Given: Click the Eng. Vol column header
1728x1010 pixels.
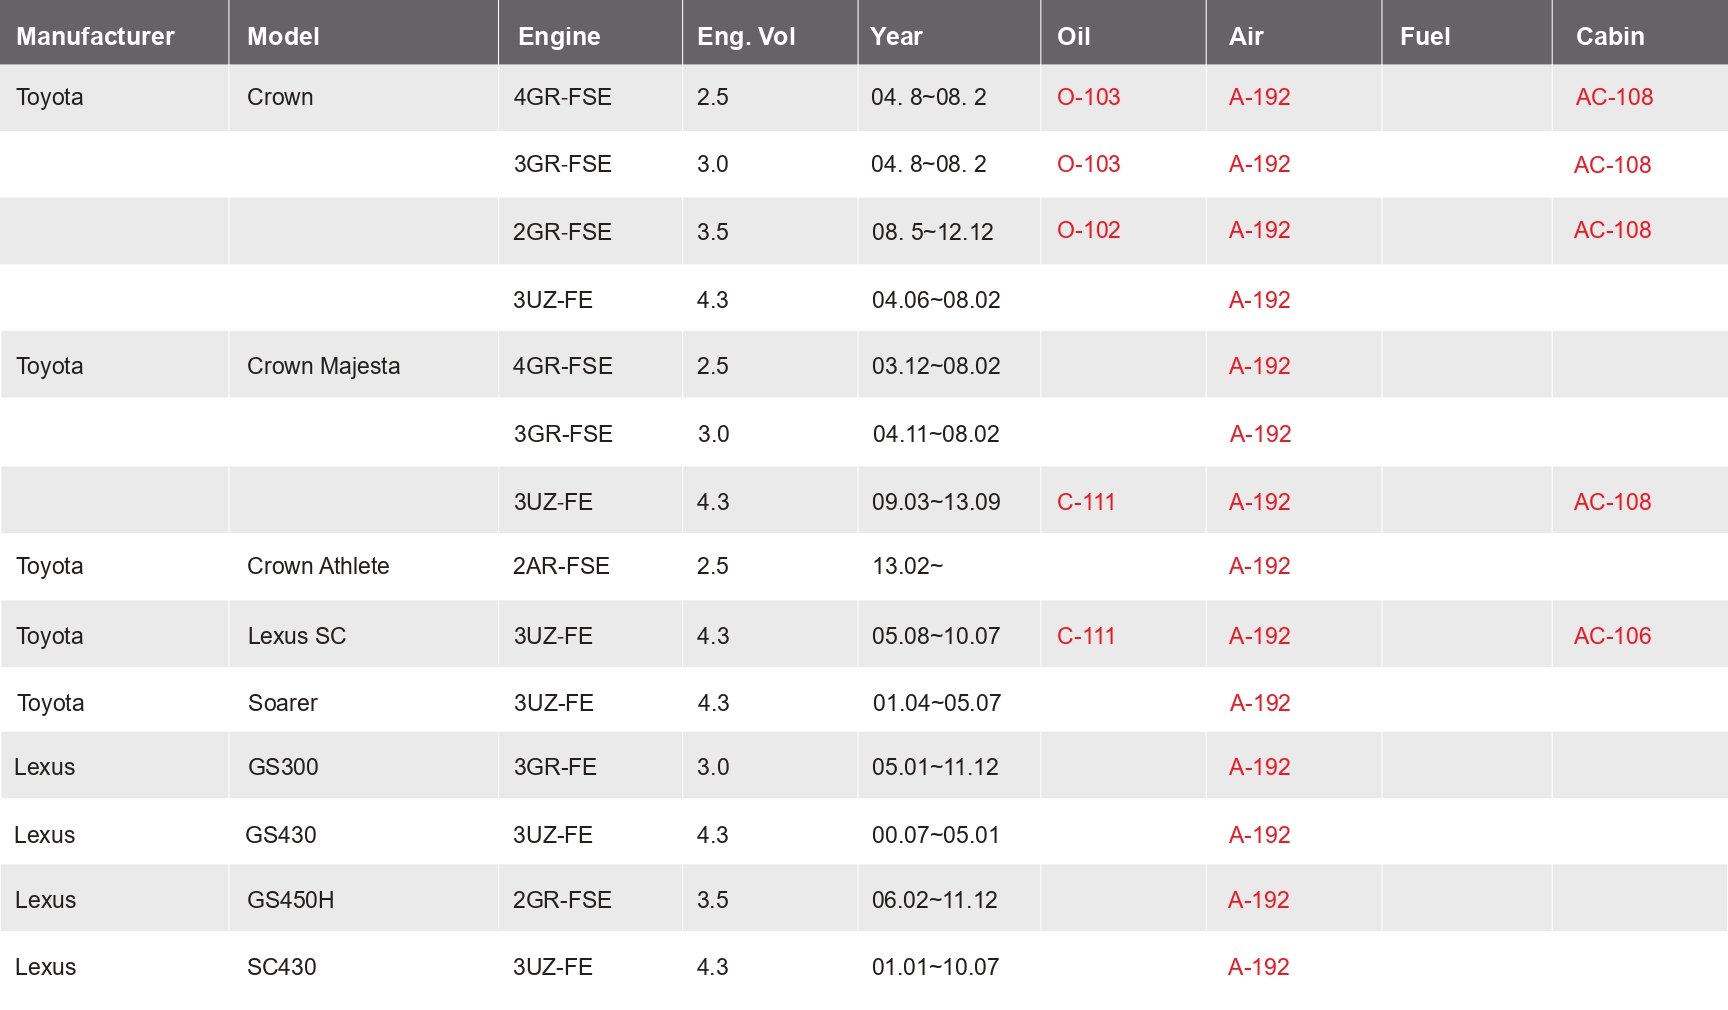Looking at the screenshot, I should (746, 36).
